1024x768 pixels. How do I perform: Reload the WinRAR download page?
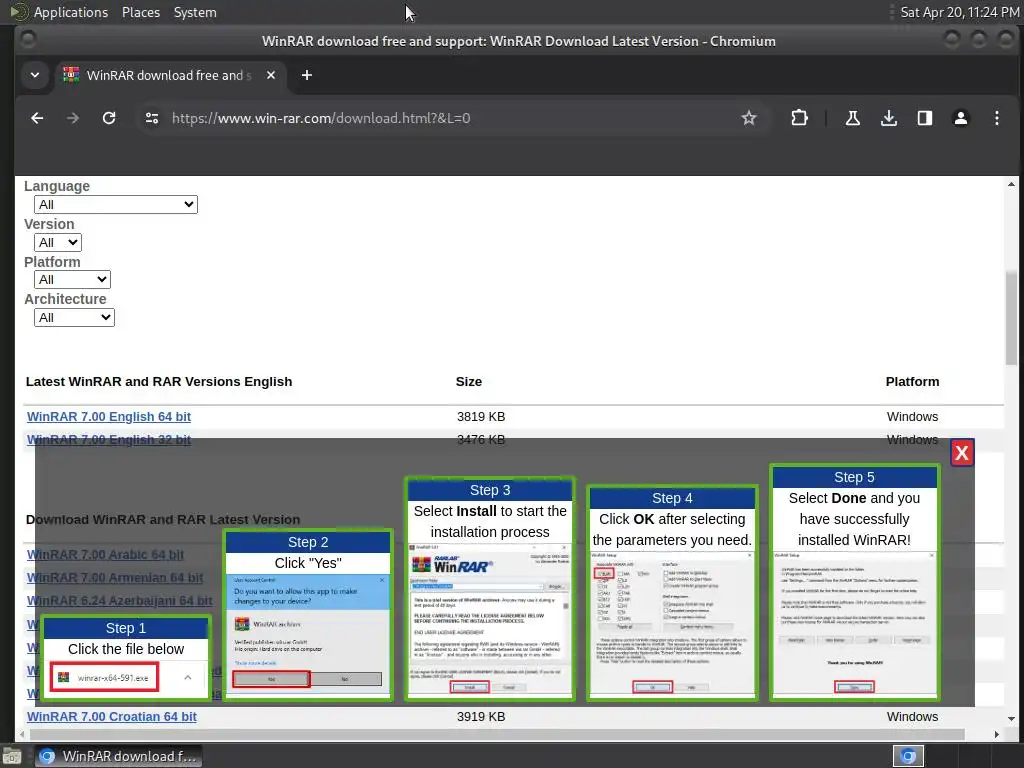tap(109, 118)
